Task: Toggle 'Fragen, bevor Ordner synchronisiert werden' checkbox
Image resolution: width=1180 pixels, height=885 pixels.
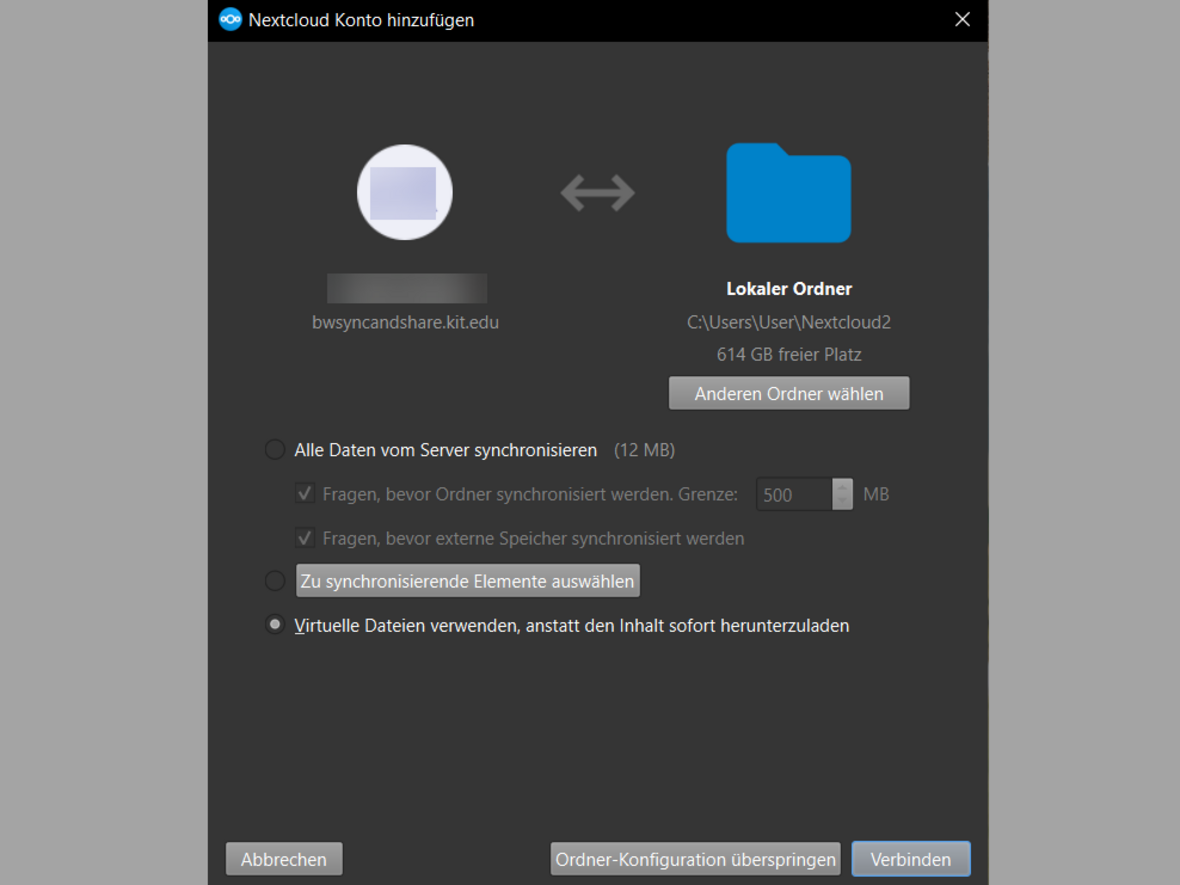Action: 305,494
